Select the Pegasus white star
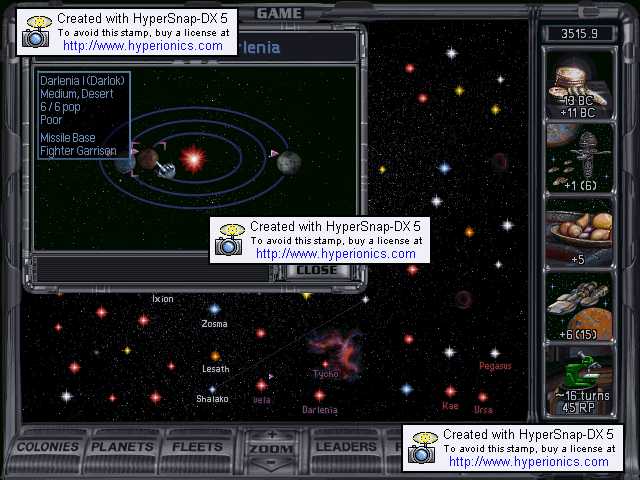Image resolution: width=640 pixels, height=480 pixels. point(495,353)
